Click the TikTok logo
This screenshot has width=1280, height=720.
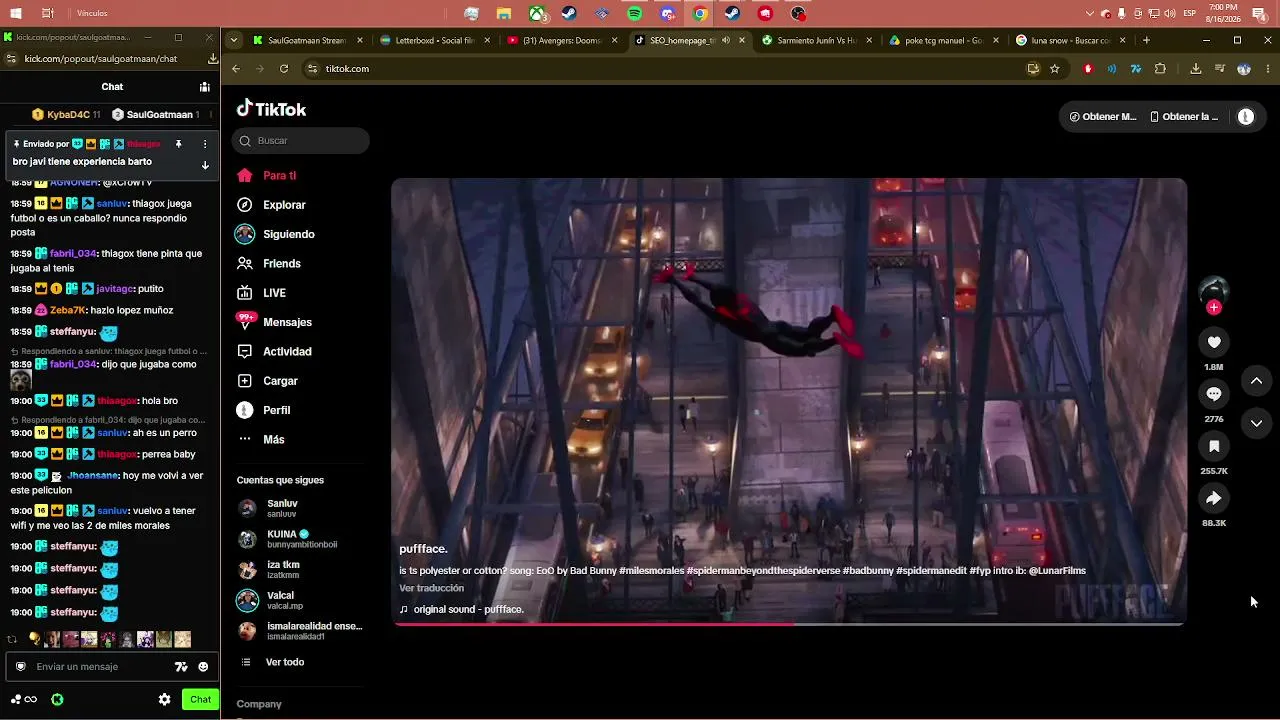(272, 109)
